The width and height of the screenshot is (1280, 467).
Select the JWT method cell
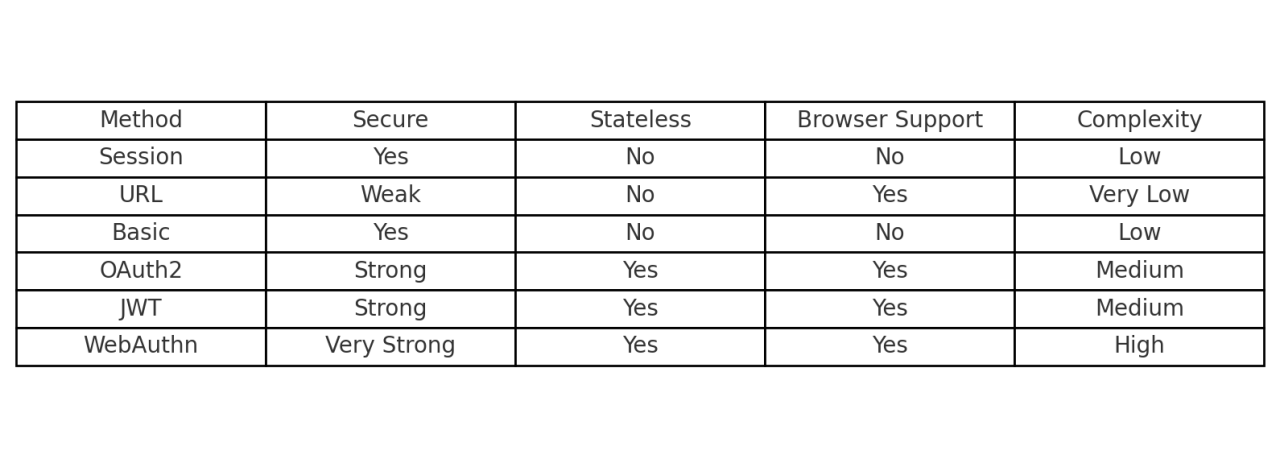click(141, 308)
